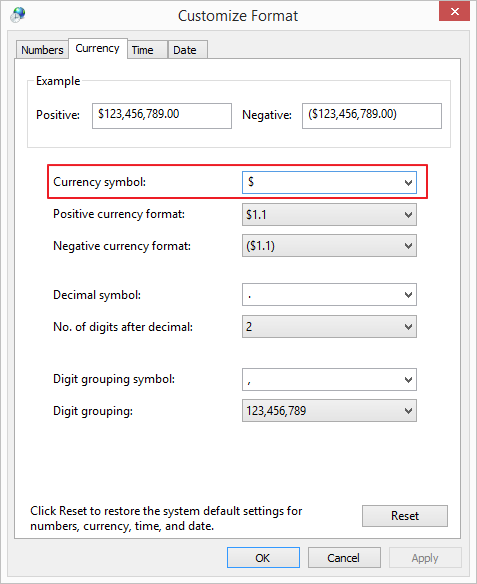Click the Decimal symbol text field
The width and height of the screenshot is (477, 584).
click(322, 295)
